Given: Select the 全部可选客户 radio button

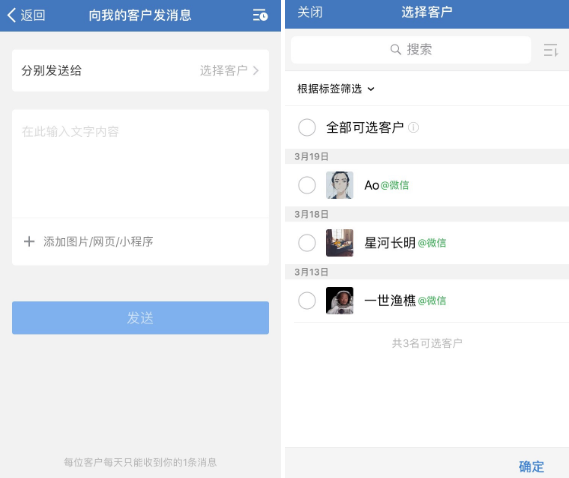Looking at the screenshot, I should pos(307,127).
